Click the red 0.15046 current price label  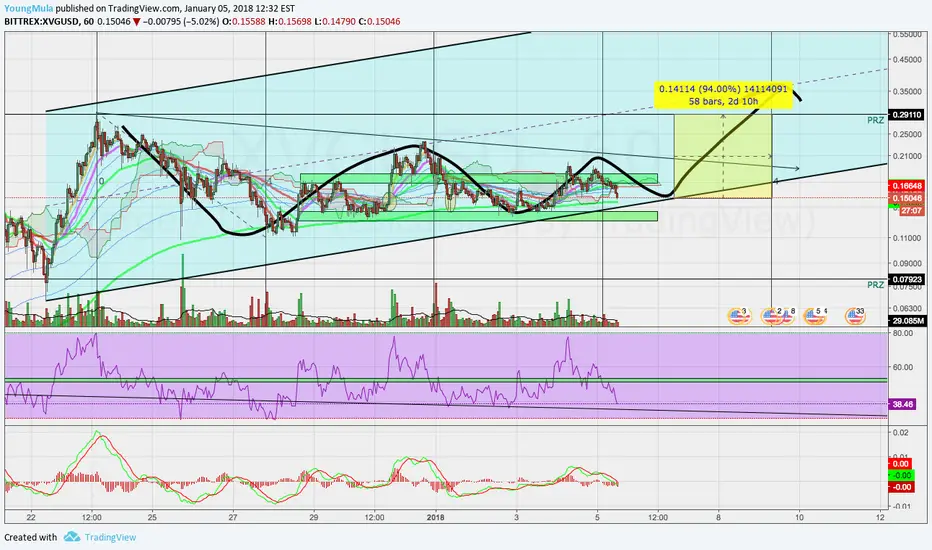point(906,197)
